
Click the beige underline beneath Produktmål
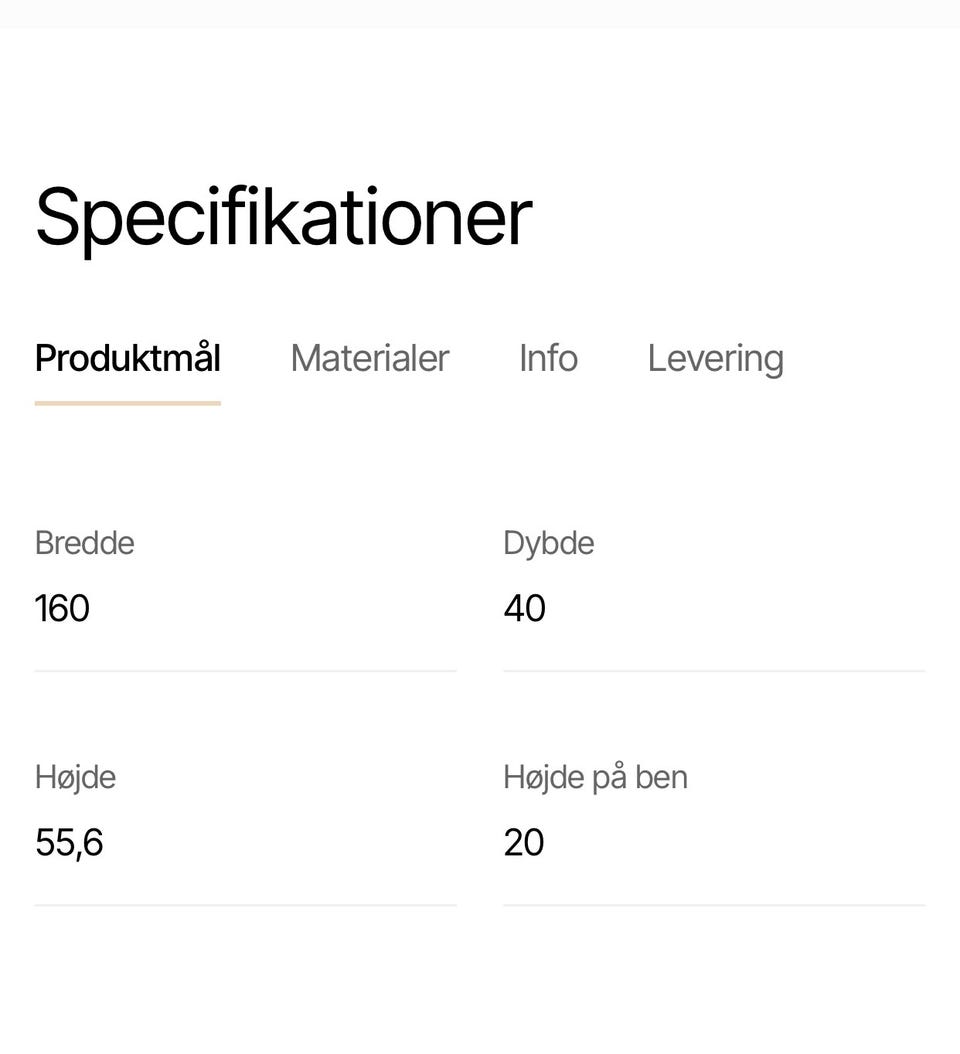click(128, 403)
